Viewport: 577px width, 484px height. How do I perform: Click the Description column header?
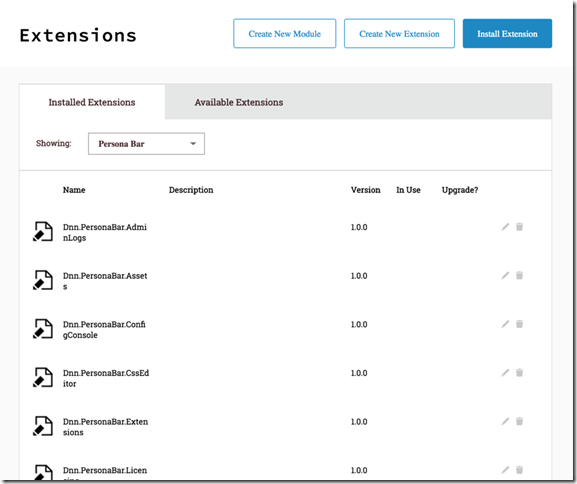(191, 190)
